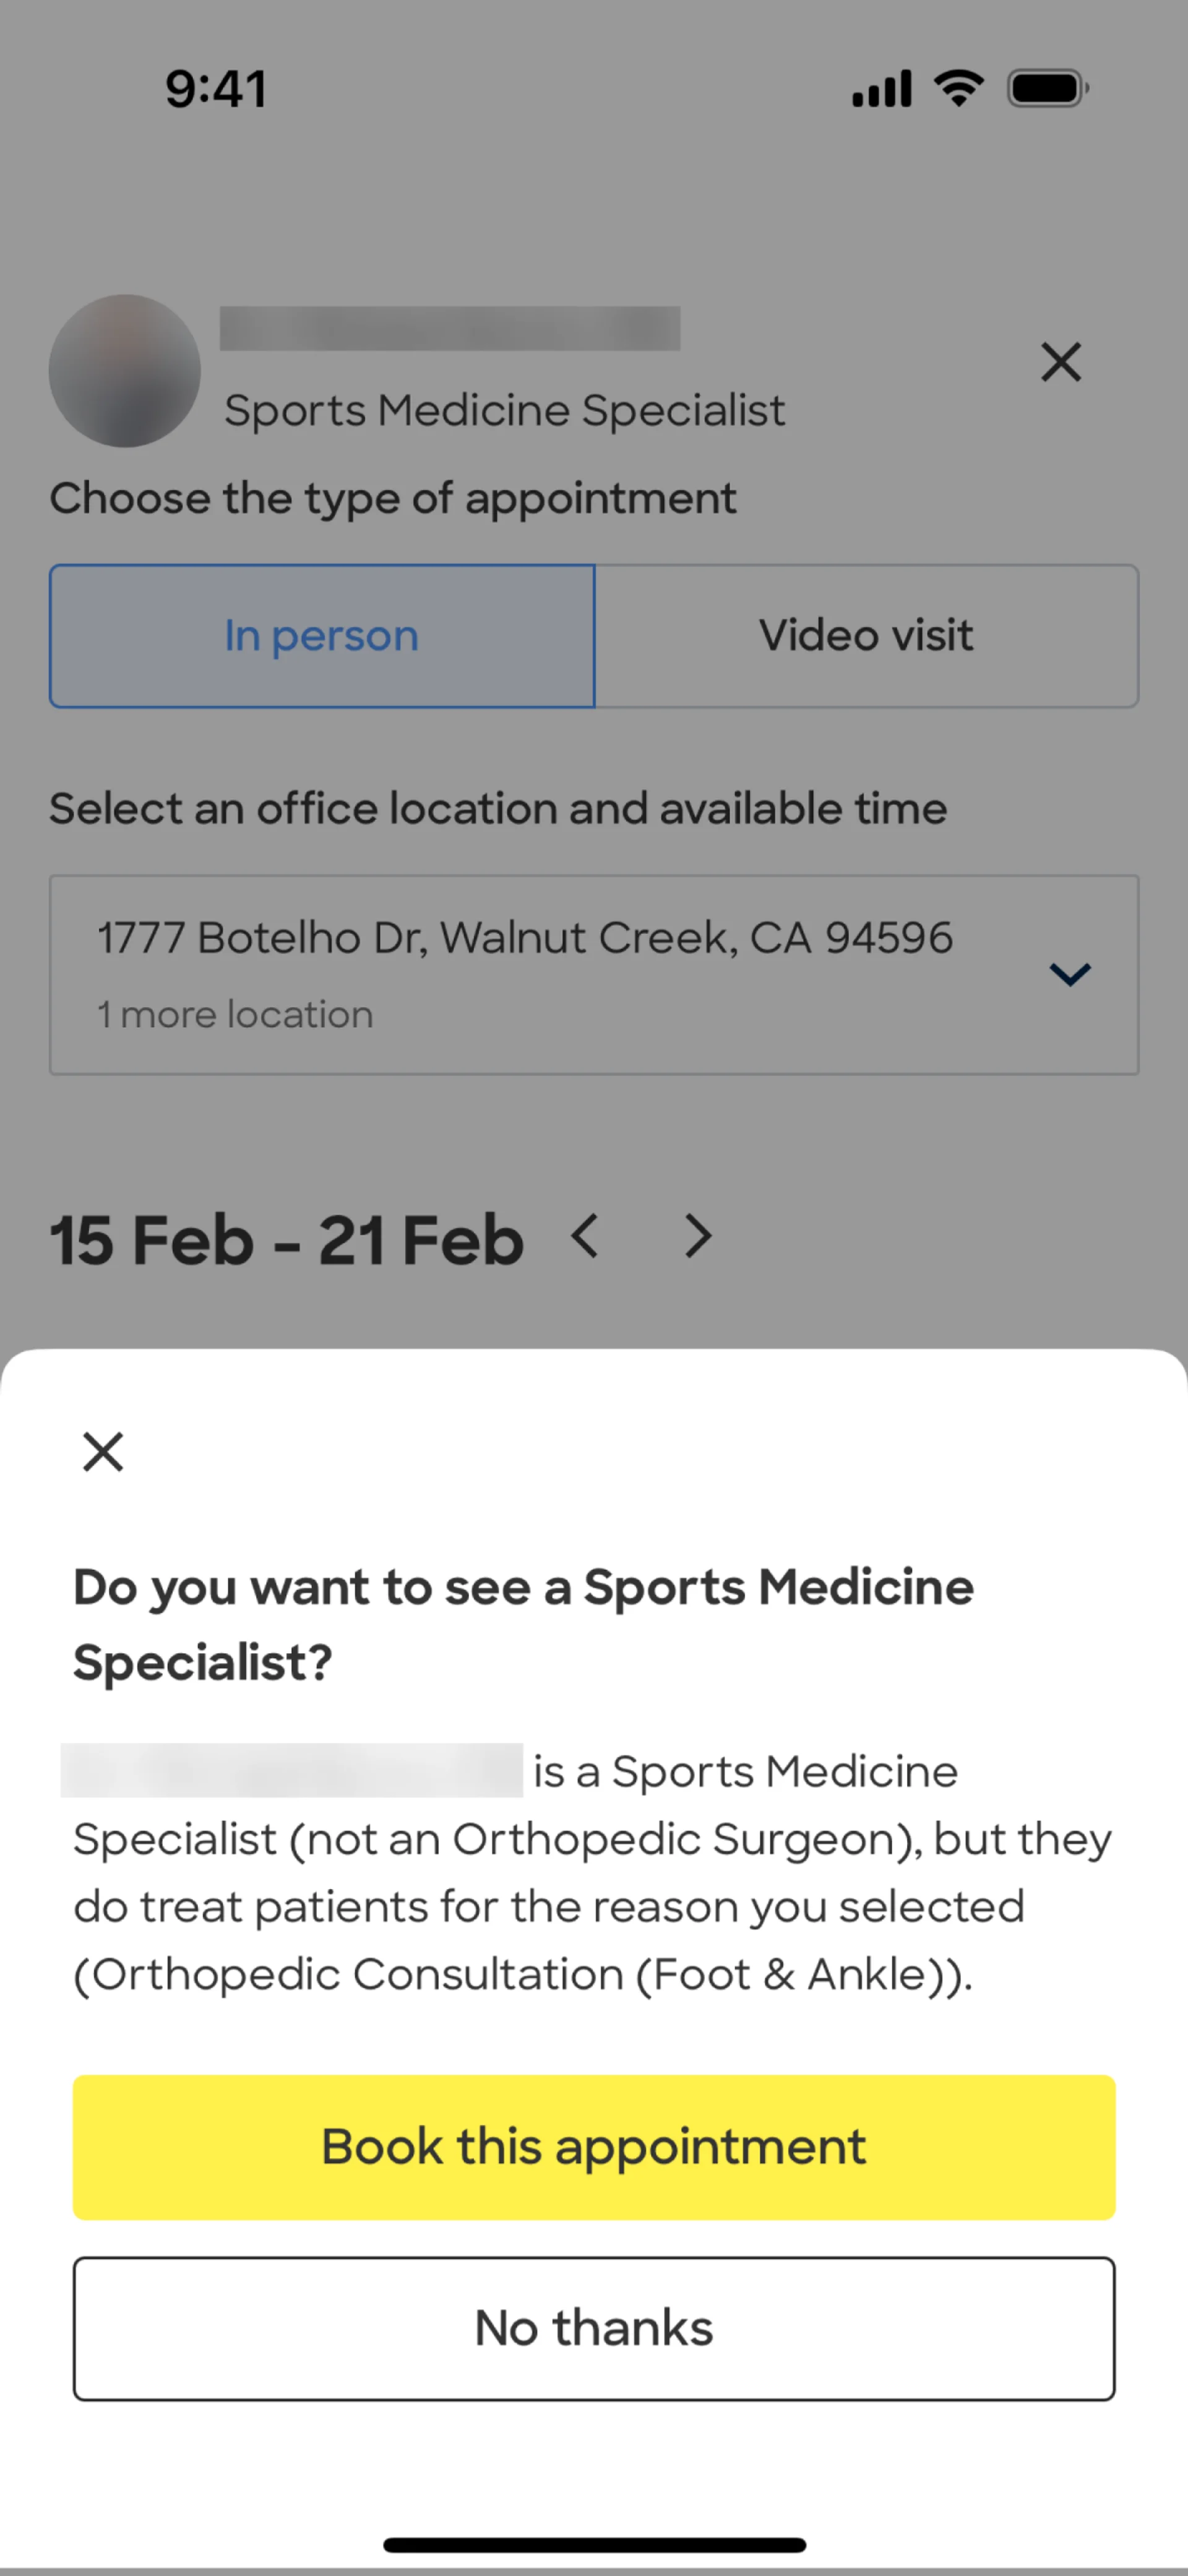Open the doctor's profile photo
This screenshot has width=1188, height=2576.
(x=125, y=371)
